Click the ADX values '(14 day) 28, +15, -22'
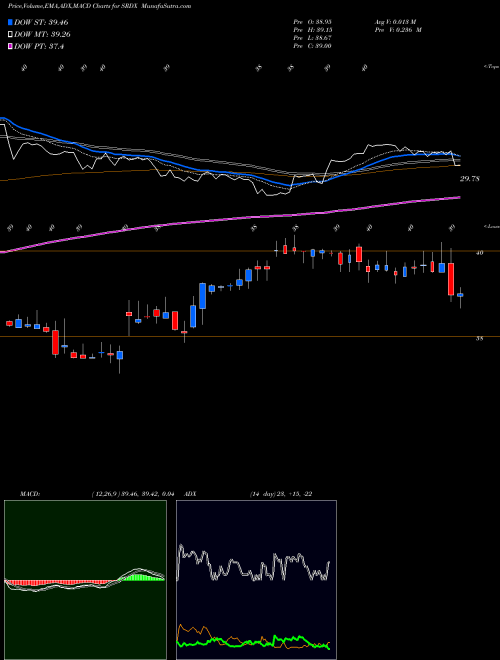Viewport: 500px width, 660px height. point(281,494)
